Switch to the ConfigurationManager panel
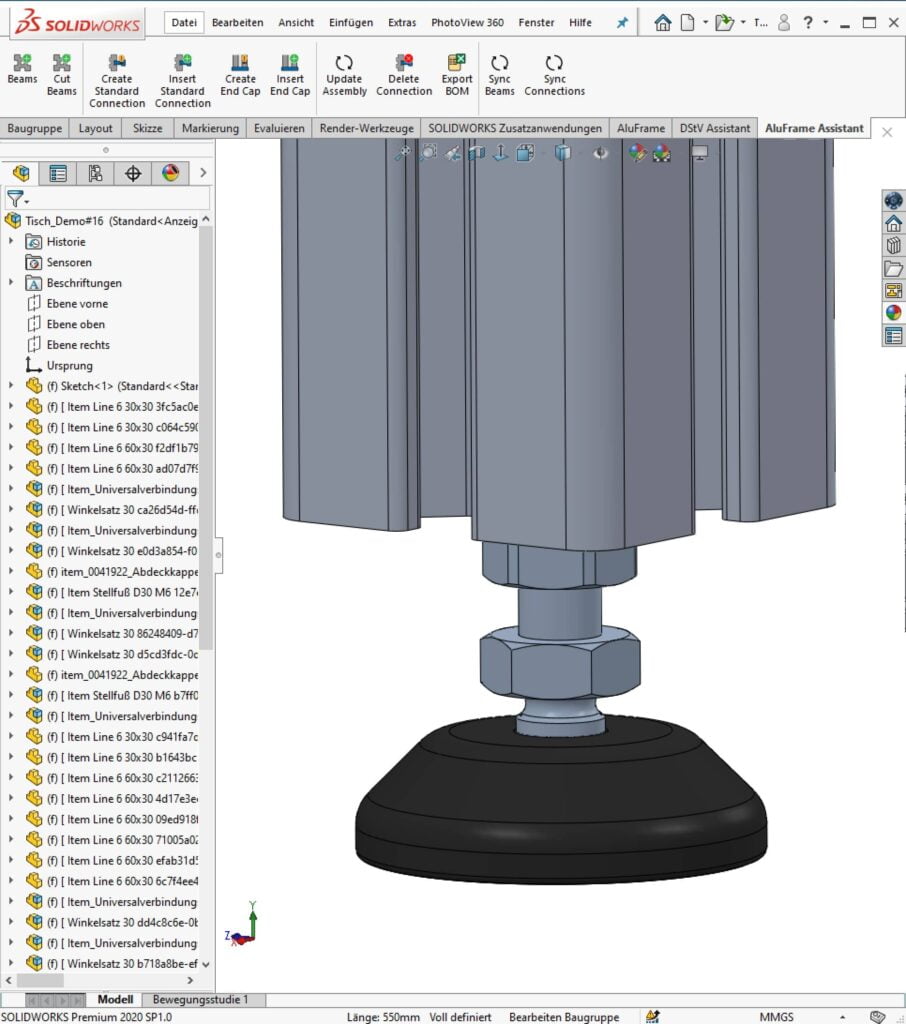 pos(95,173)
